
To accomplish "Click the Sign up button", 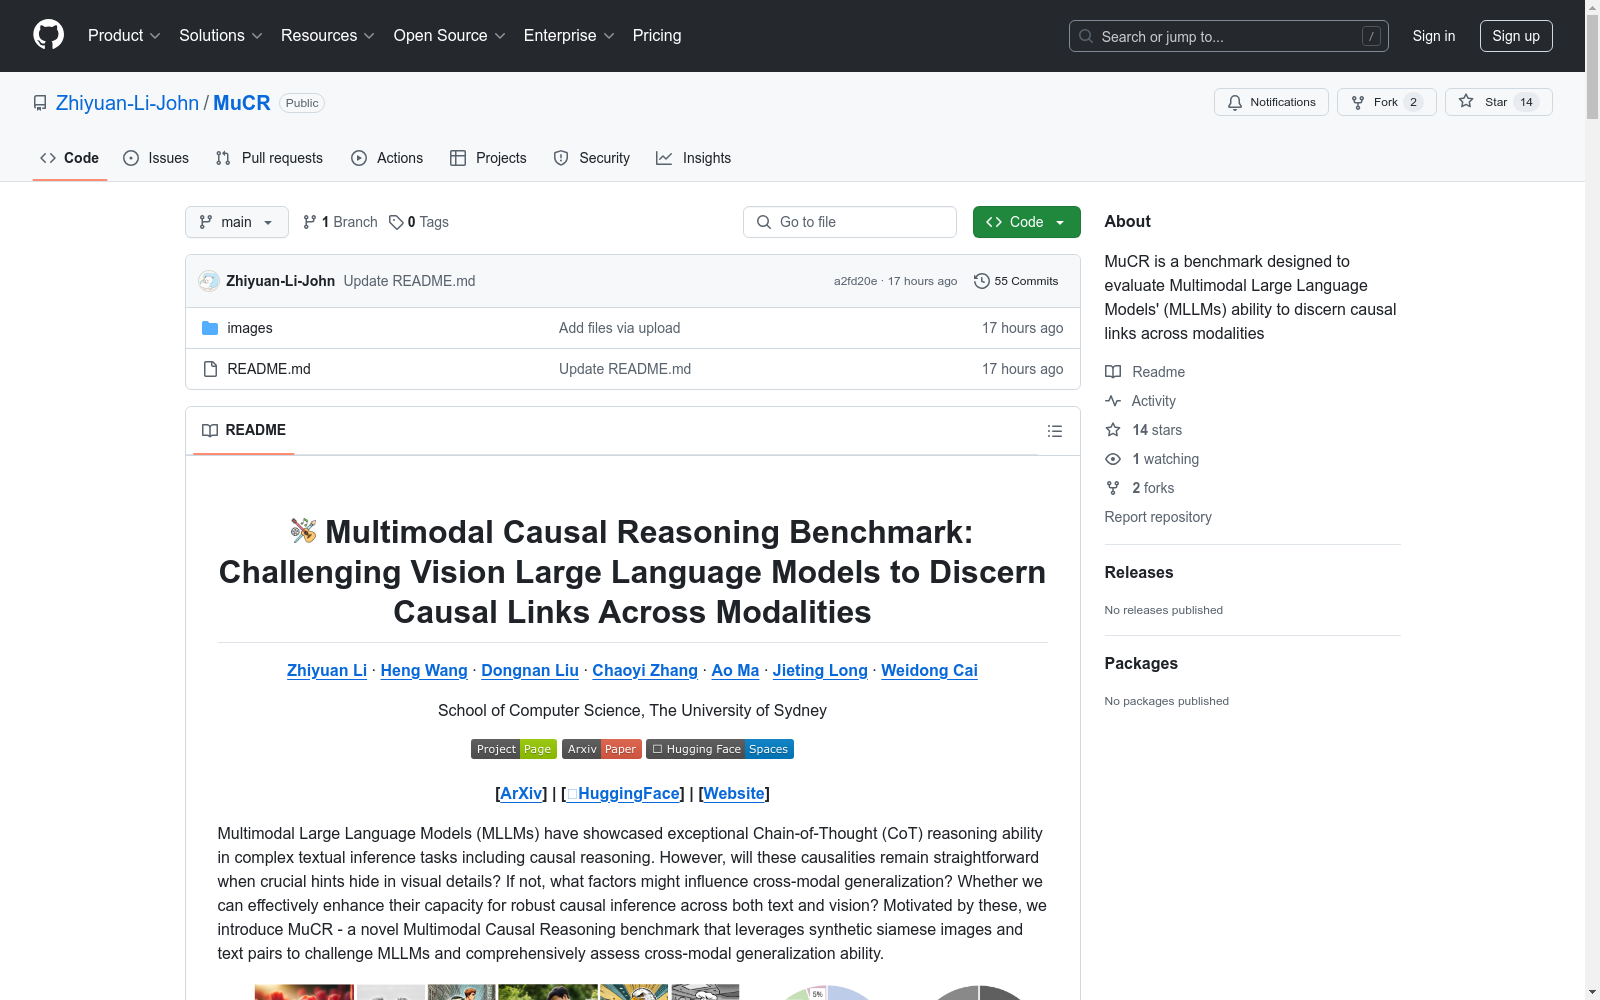I will tap(1516, 36).
